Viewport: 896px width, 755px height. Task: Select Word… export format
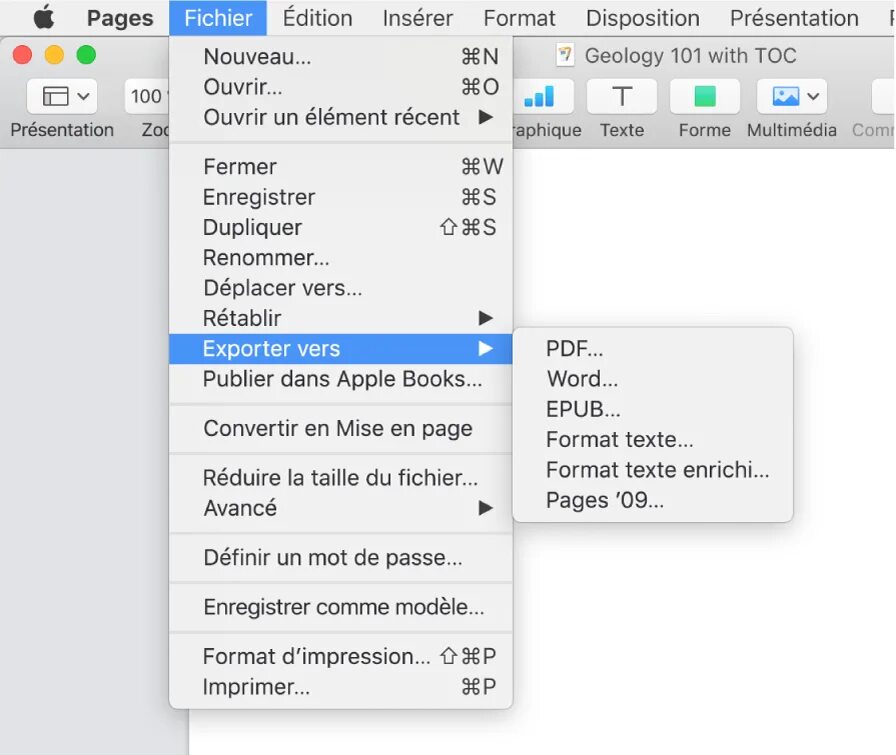point(582,379)
